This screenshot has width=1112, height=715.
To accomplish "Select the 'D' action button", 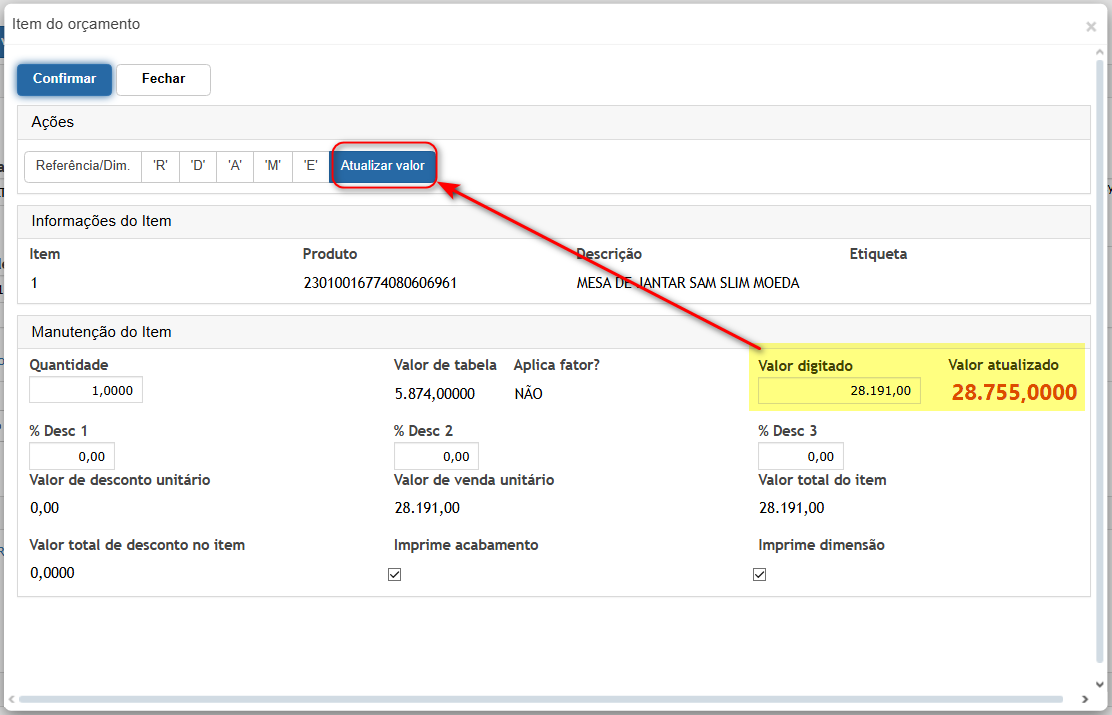I will pyautogui.click(x=198, y=166).
